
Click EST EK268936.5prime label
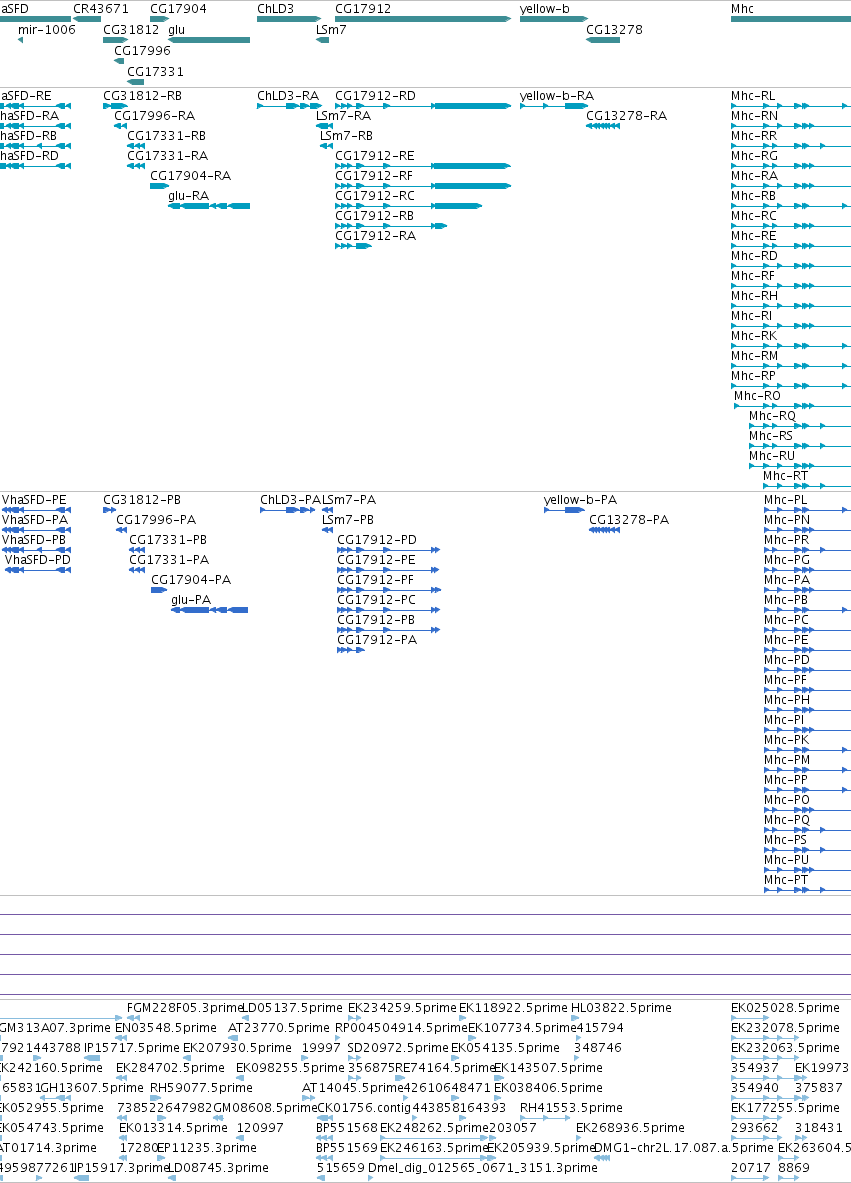(x=631, y=1128)
